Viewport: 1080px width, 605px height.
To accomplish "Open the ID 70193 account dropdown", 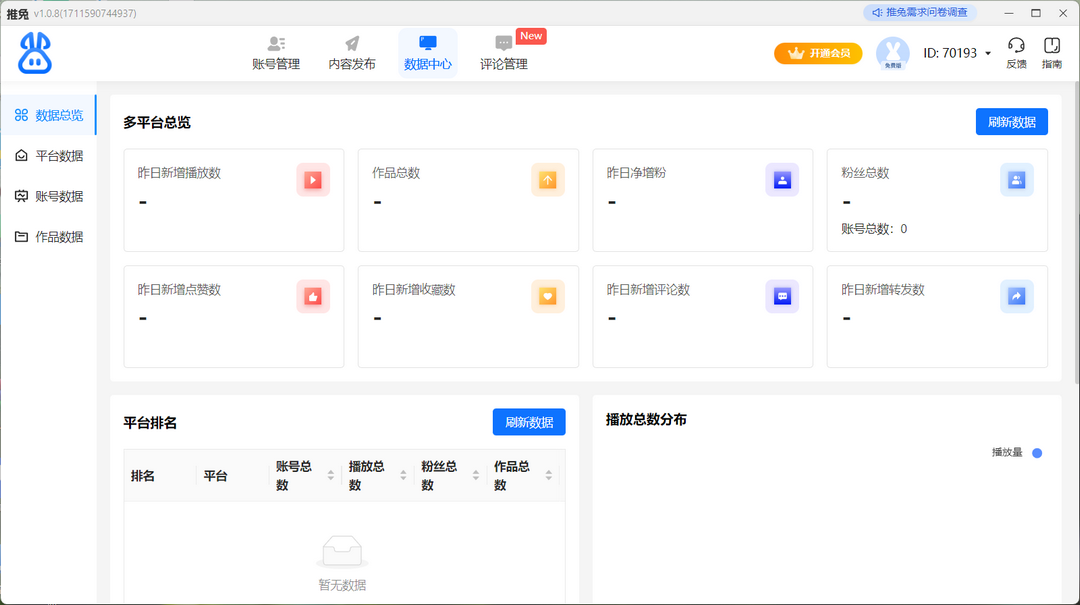I will pos(956,53).
